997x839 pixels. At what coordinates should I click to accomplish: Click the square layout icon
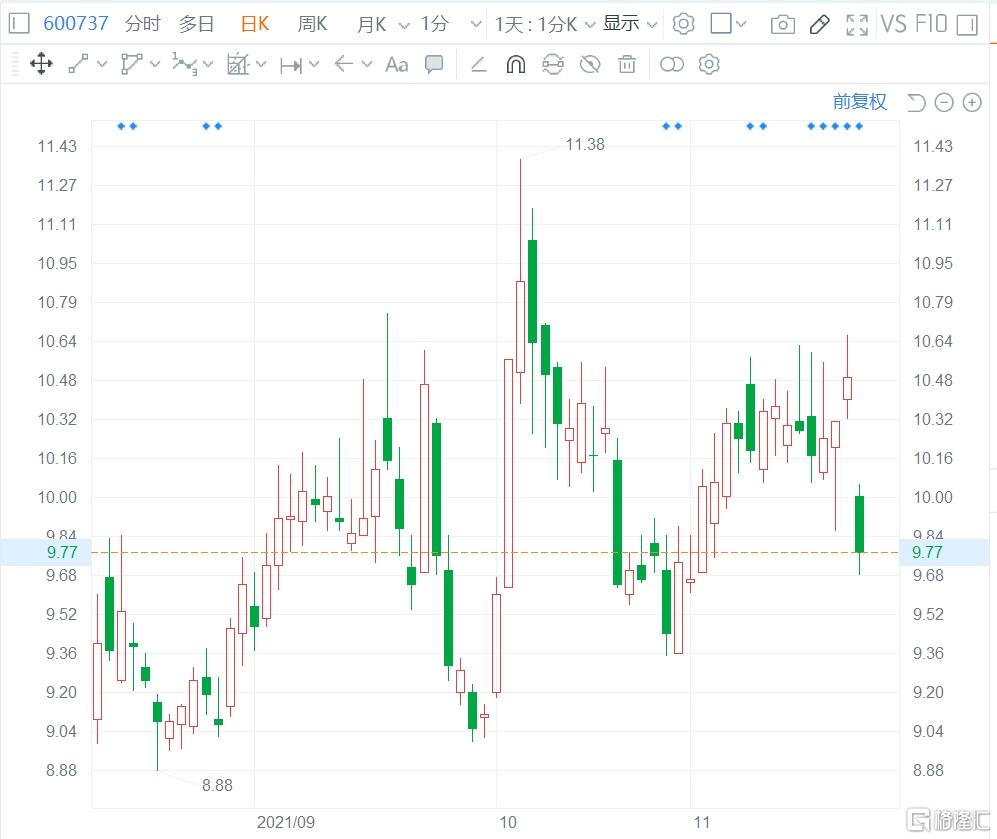click(721, 24)
